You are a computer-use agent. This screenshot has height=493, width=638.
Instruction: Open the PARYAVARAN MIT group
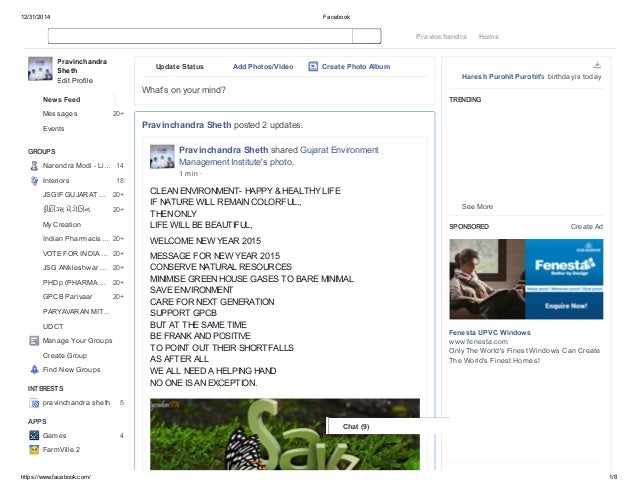coord(76,312)
